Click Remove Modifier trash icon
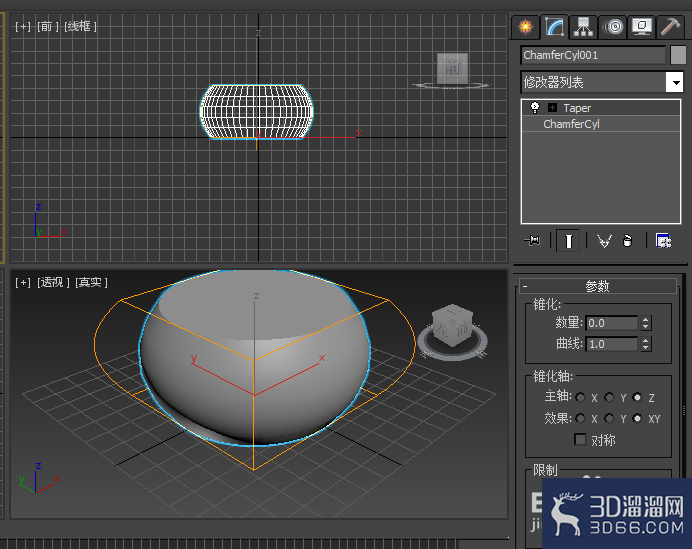The width and height of the screenshot is (692, 549). click(x=627, y=241)
